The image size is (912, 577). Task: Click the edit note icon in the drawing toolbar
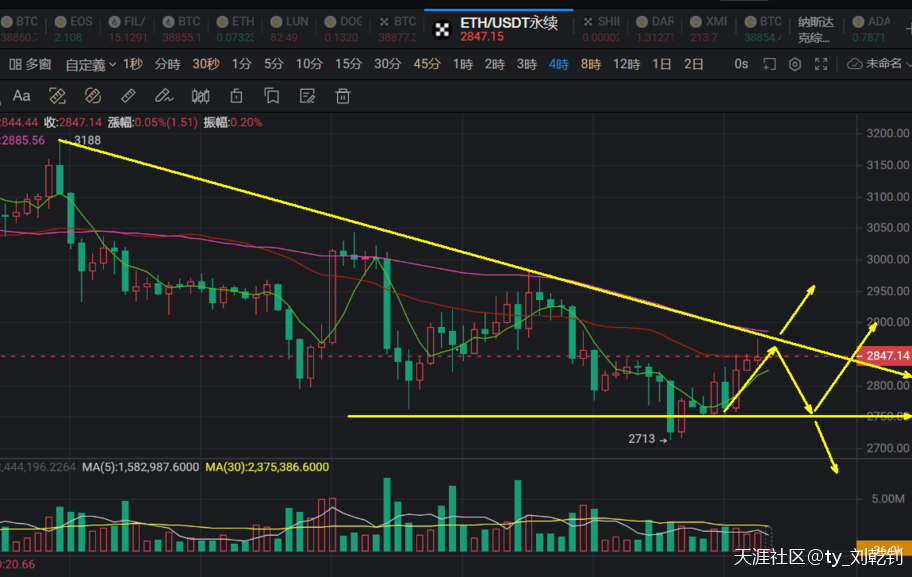[307, 97]
